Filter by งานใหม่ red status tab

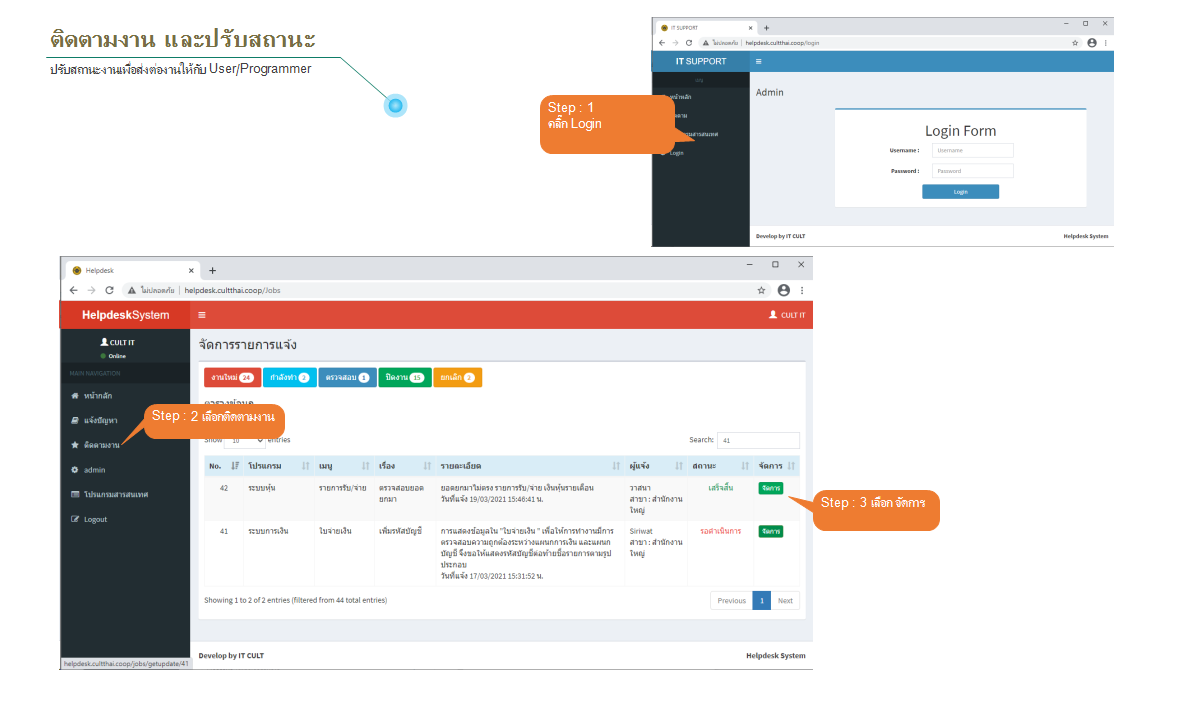pos(231,378)
